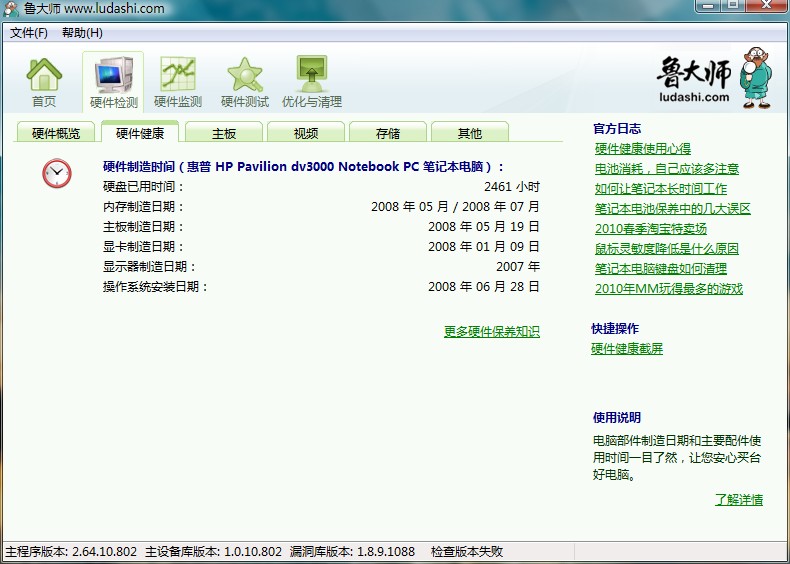The height and width of the screenshot is (564, 790).
Task: Click the 快捷操作 section heading
Action: tap(615, 329)
